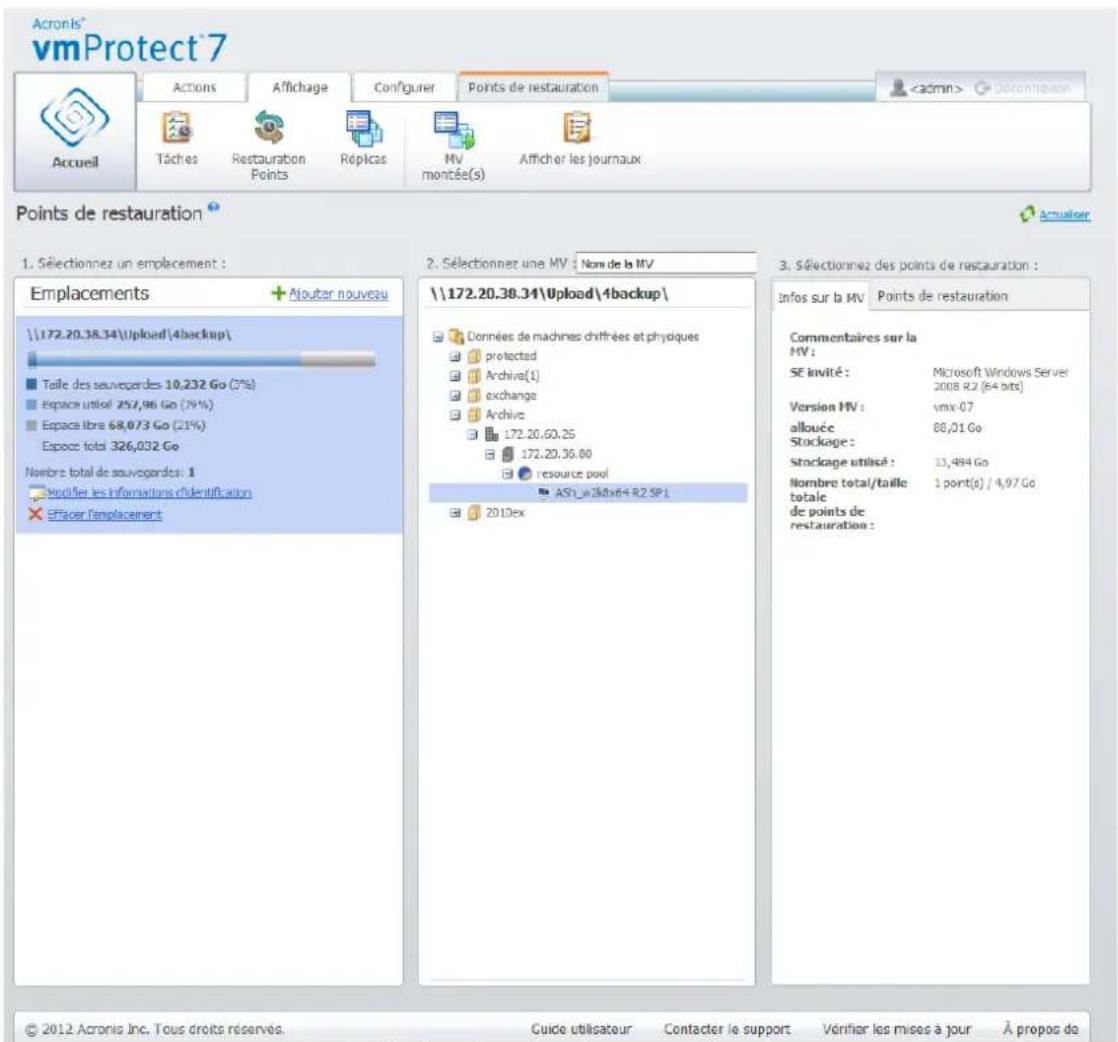Open the Accueil home button
This screenshot has height=1042, width=1118.
click(x=75, y=131)
